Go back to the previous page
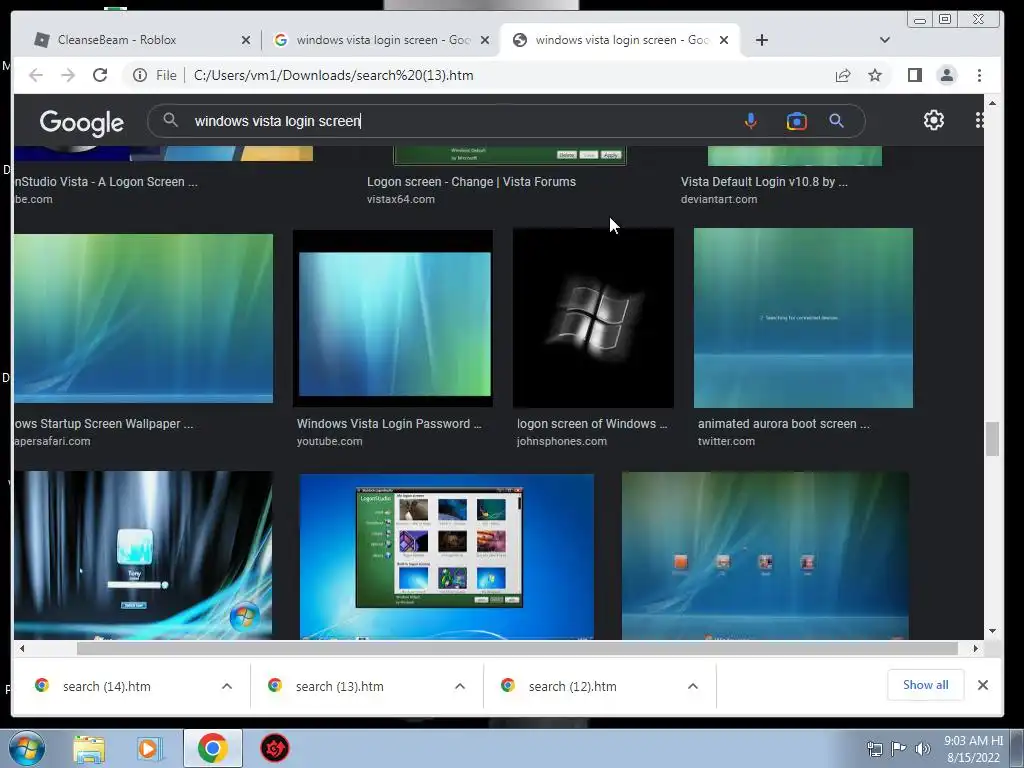The image size is (1024, 768). pos(36,75)
